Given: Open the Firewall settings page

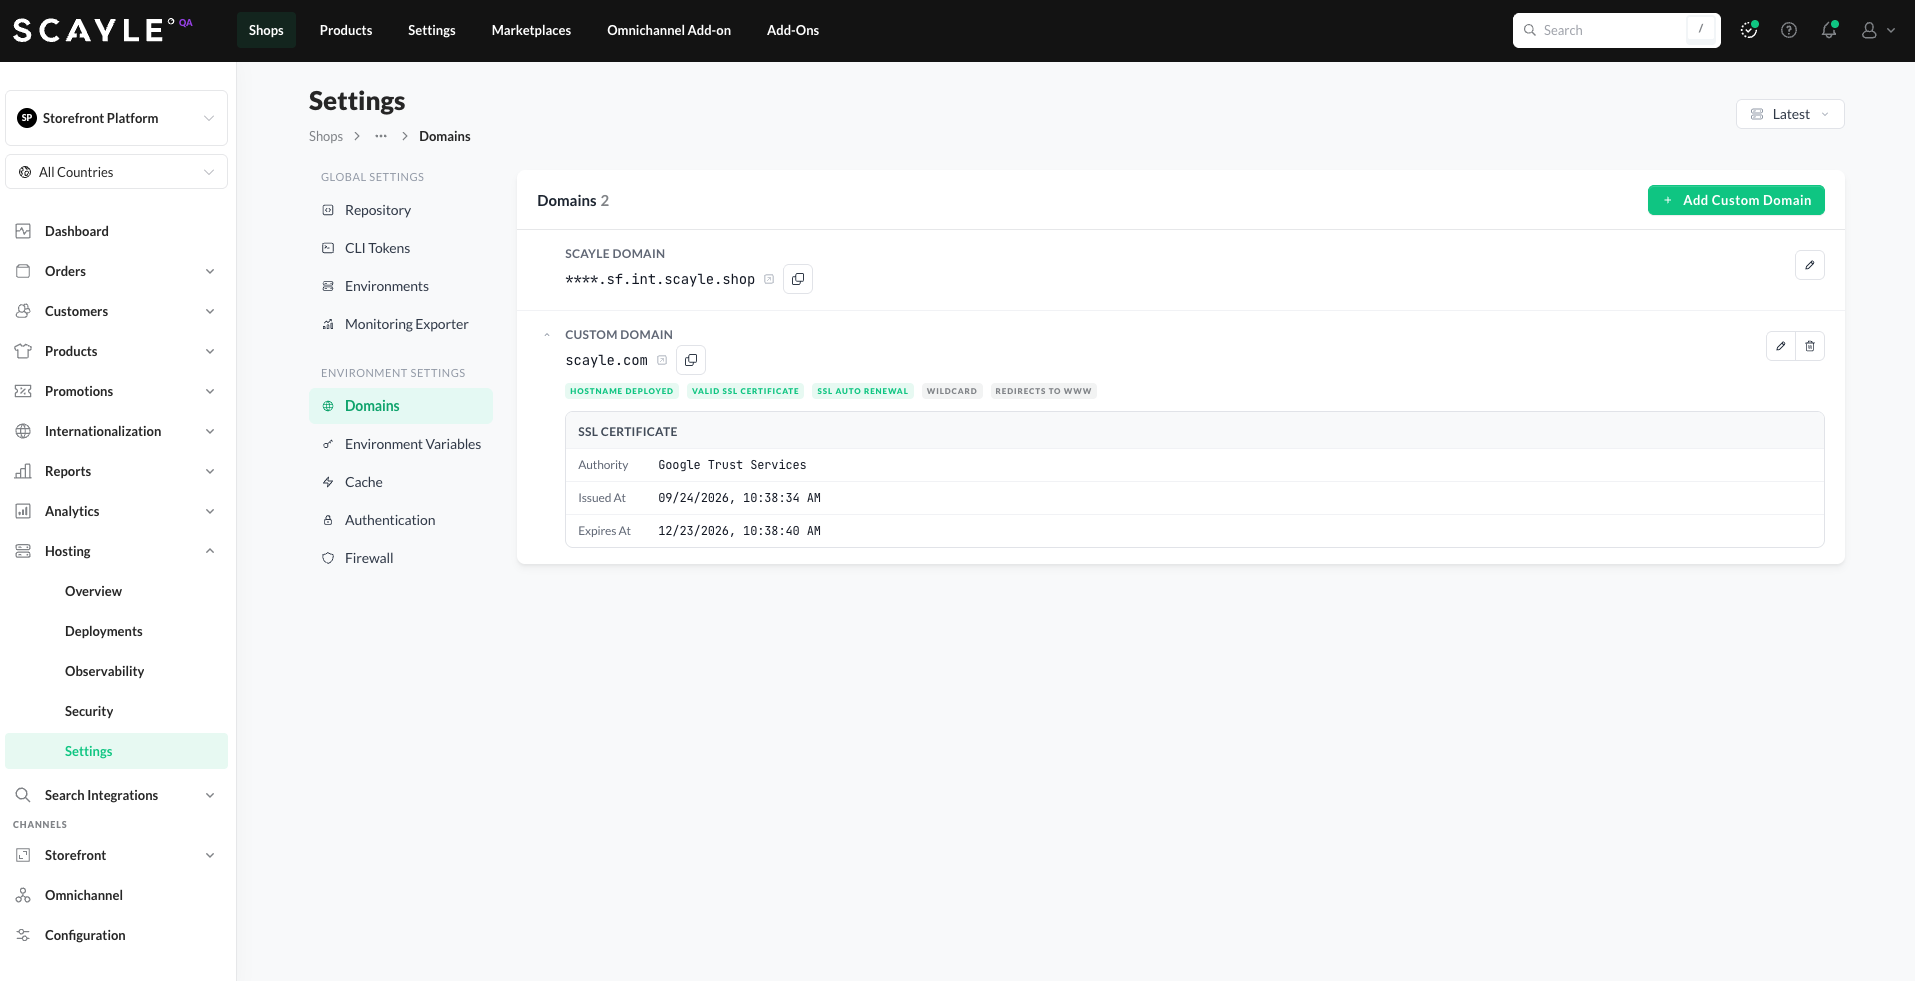Looking at the screenshot, I should 401,558.
